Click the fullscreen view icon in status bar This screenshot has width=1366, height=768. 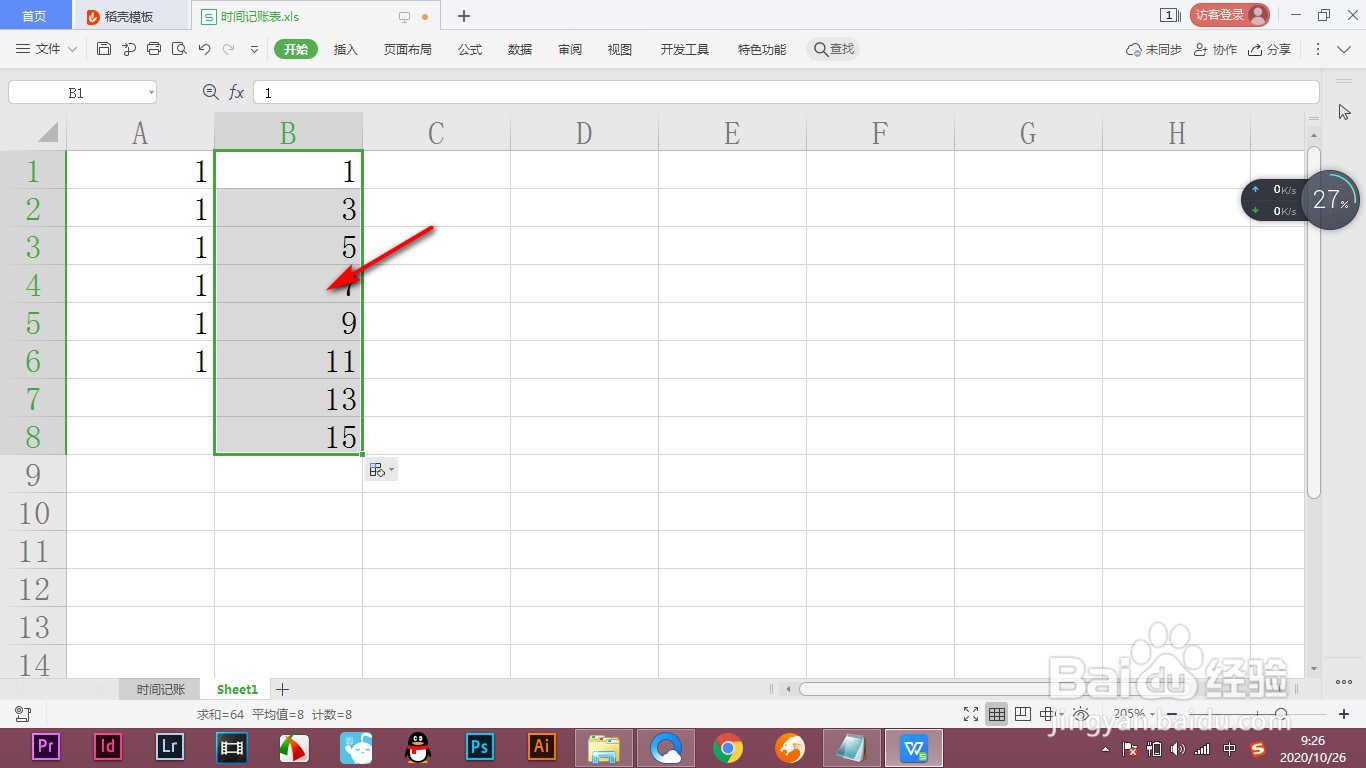(970, 714)
